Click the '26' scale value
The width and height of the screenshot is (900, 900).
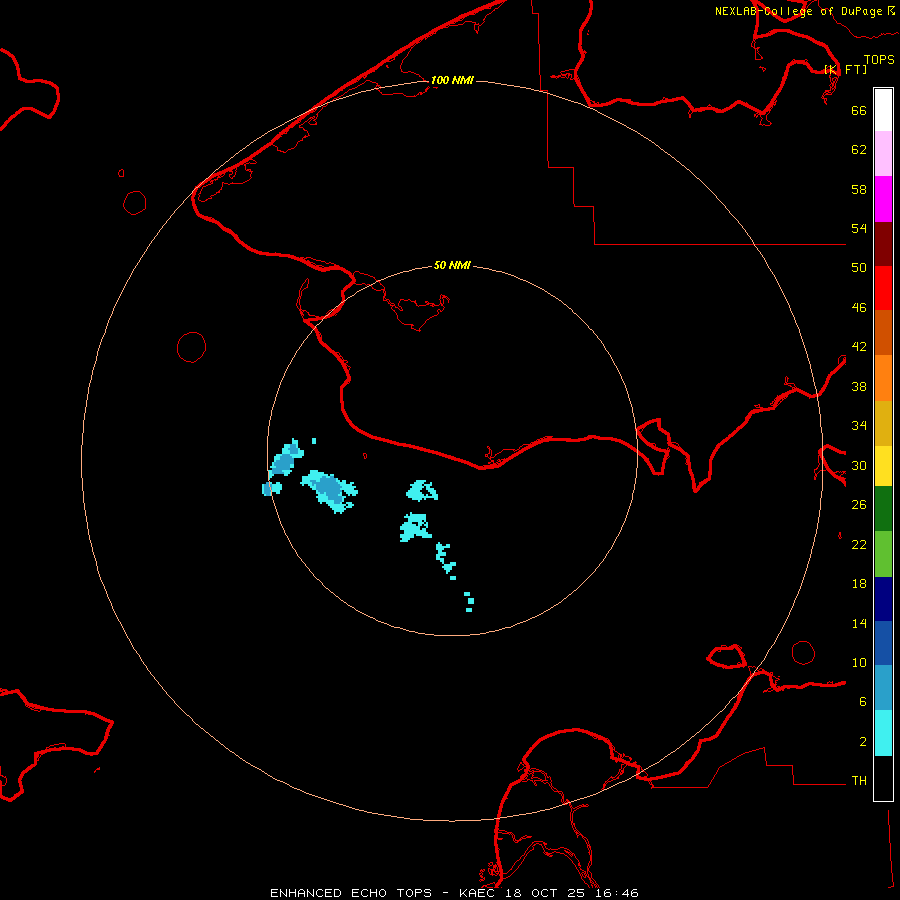(x=859, y=505)
